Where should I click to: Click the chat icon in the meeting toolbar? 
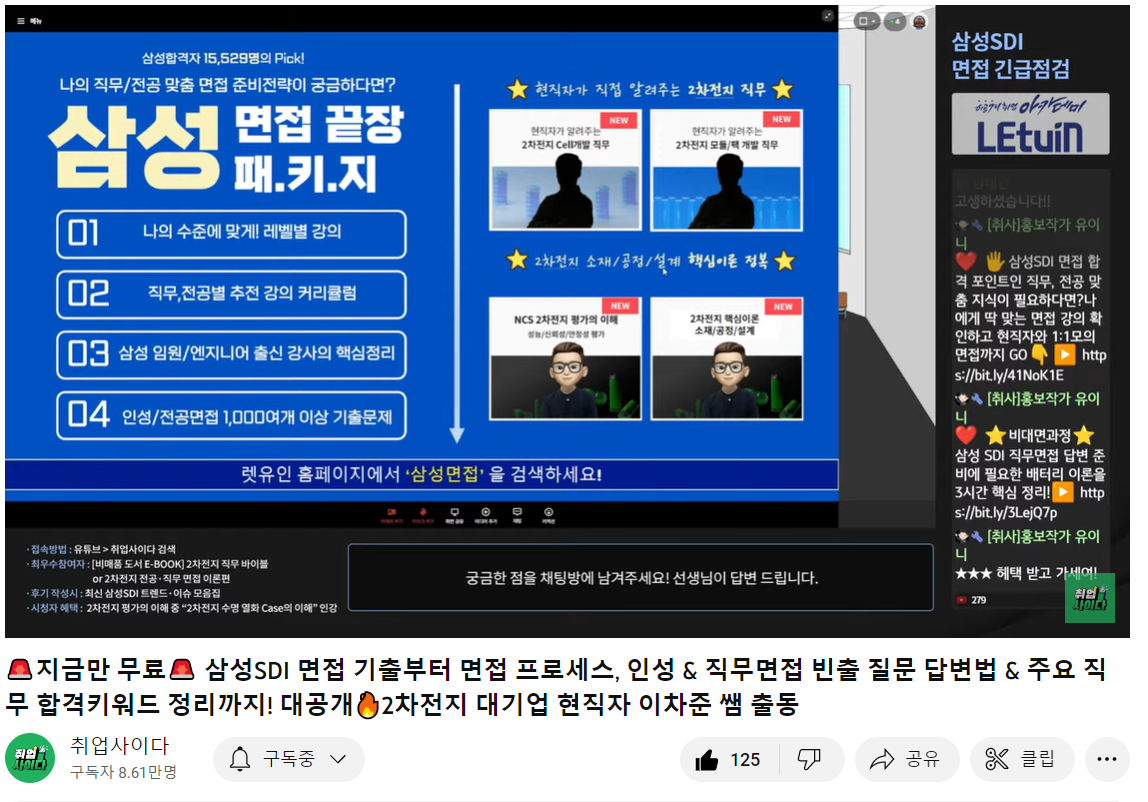point(517,513)
